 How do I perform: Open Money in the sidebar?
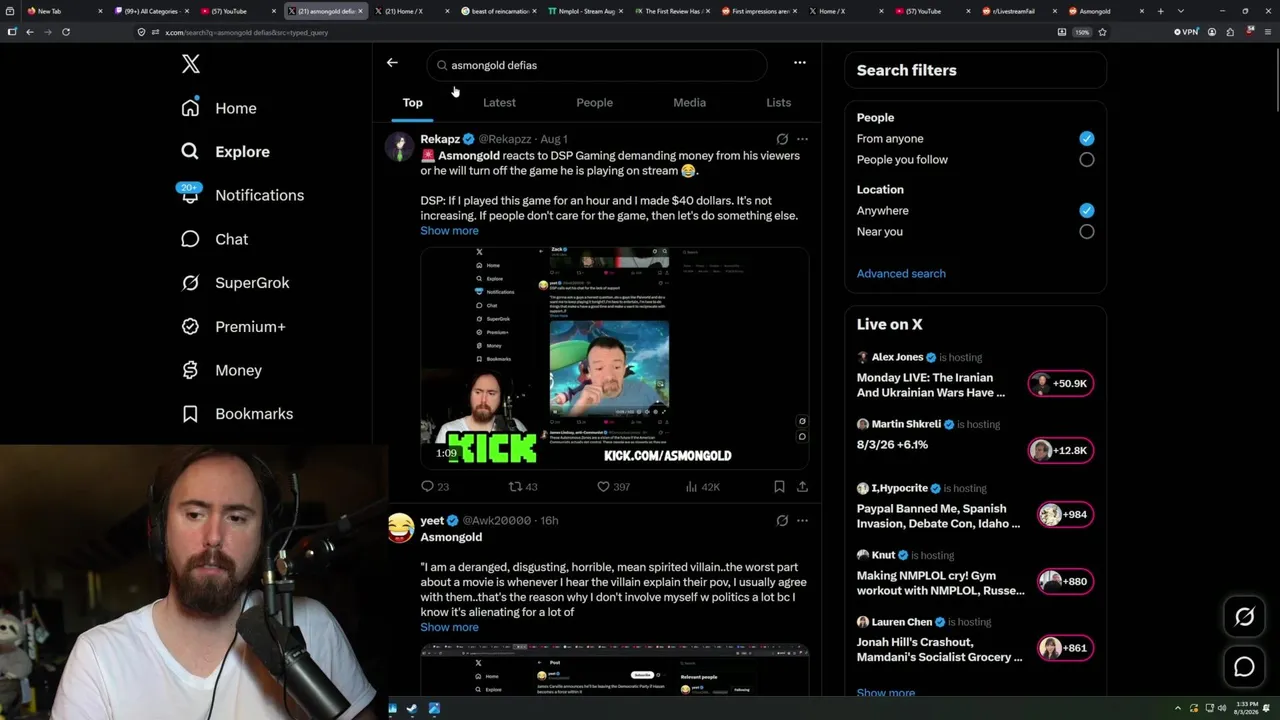(221, 370)
